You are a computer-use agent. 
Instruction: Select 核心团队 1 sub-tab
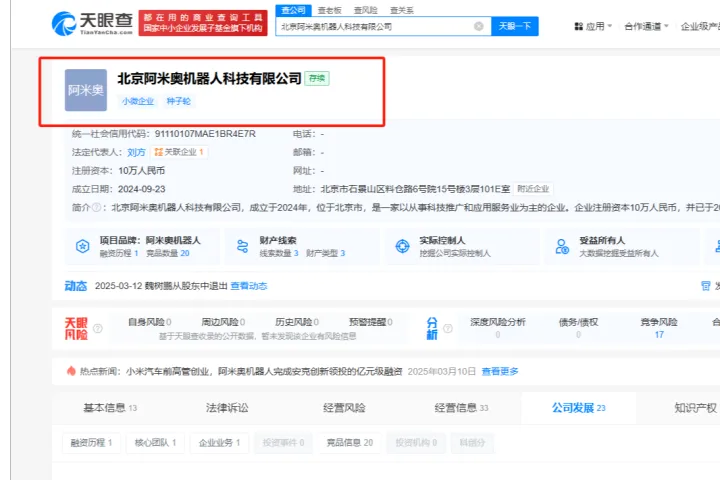pyautogui.click(x=155, y=443)
